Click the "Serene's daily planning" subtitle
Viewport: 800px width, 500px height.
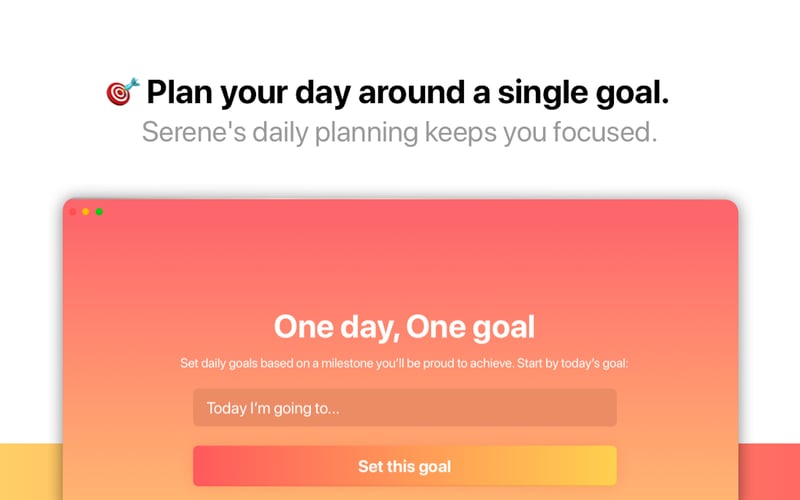tap(399, 132)
